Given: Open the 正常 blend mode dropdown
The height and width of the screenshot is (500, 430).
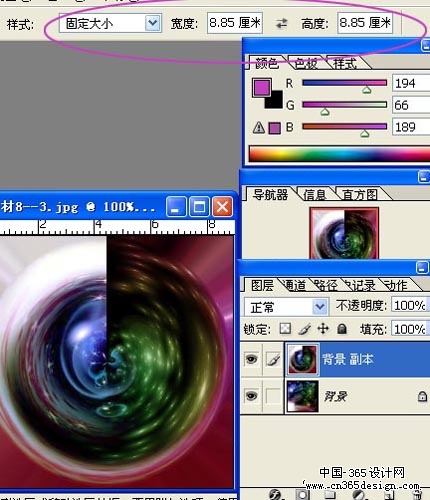Looking at the screenshot, I should [x=286, y=307].
